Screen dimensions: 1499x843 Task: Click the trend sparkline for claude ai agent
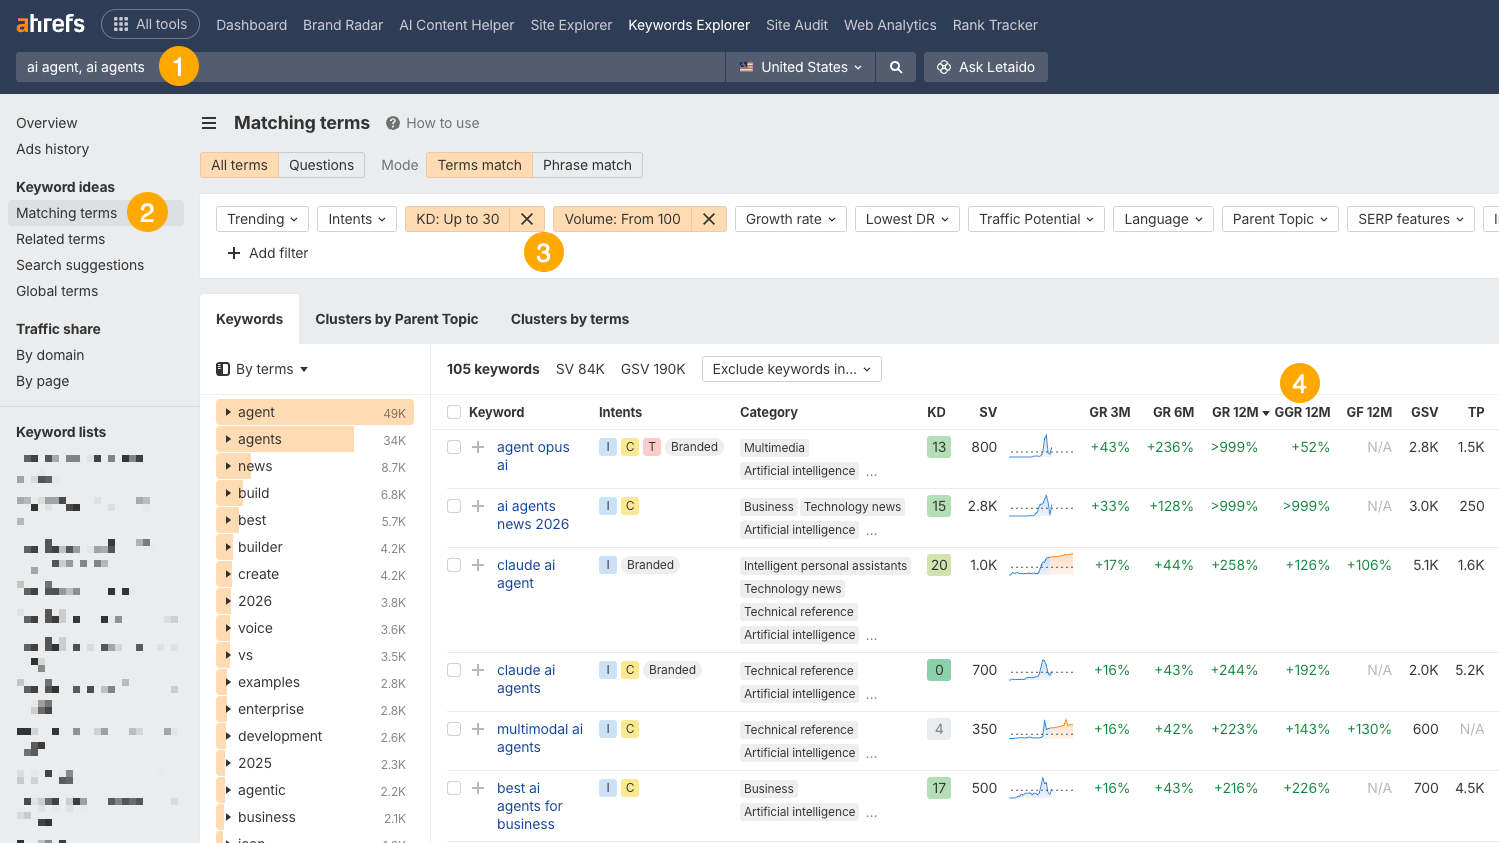point(1041,564)
